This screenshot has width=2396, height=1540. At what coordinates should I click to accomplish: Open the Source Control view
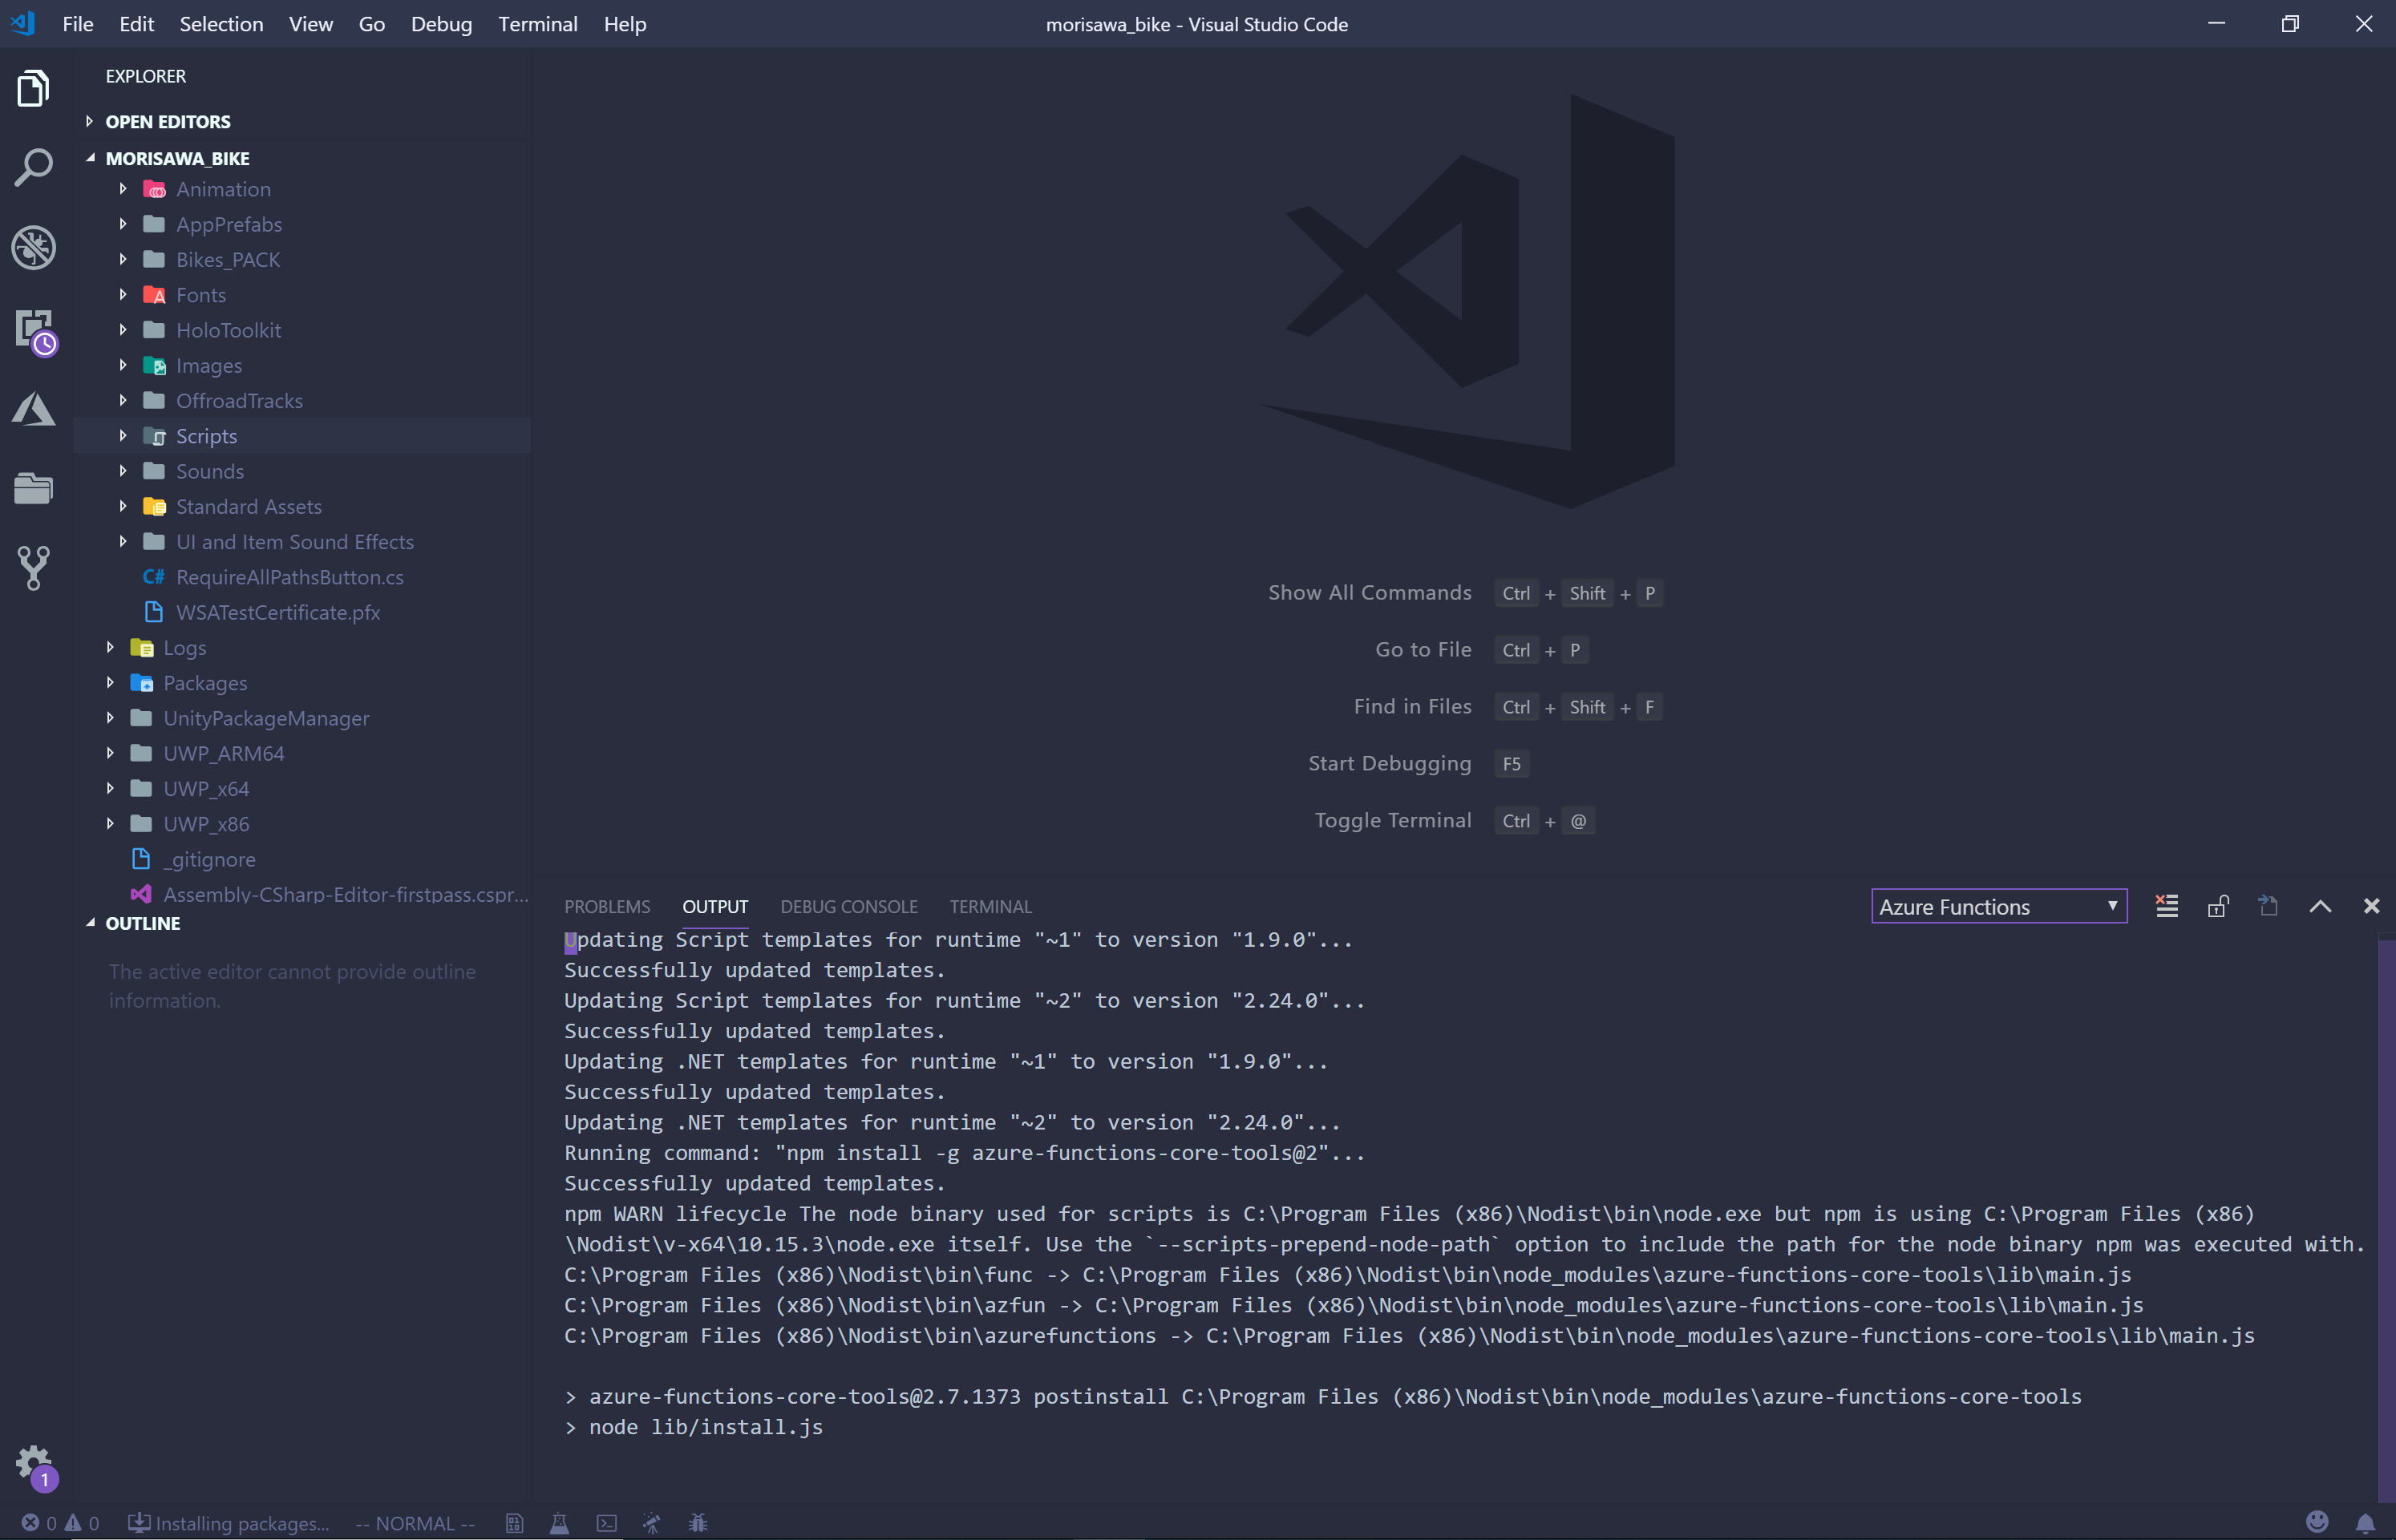(33, 568)
